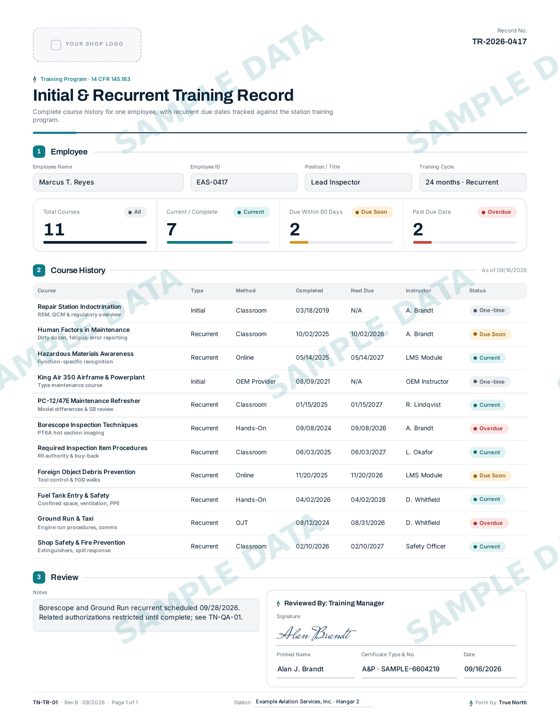The height and width of the screenshot is (725, 560).
Task: Click the Next Due column header
Action: tap(362, 291)
